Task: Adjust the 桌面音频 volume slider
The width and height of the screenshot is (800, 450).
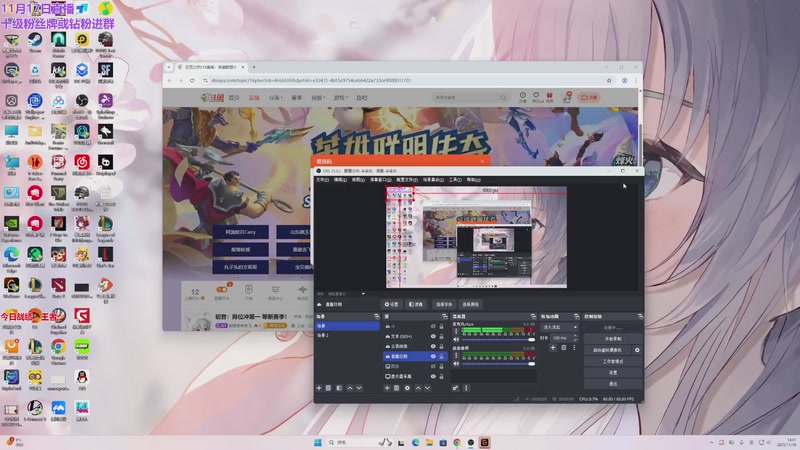Action: tap(498, 364)
